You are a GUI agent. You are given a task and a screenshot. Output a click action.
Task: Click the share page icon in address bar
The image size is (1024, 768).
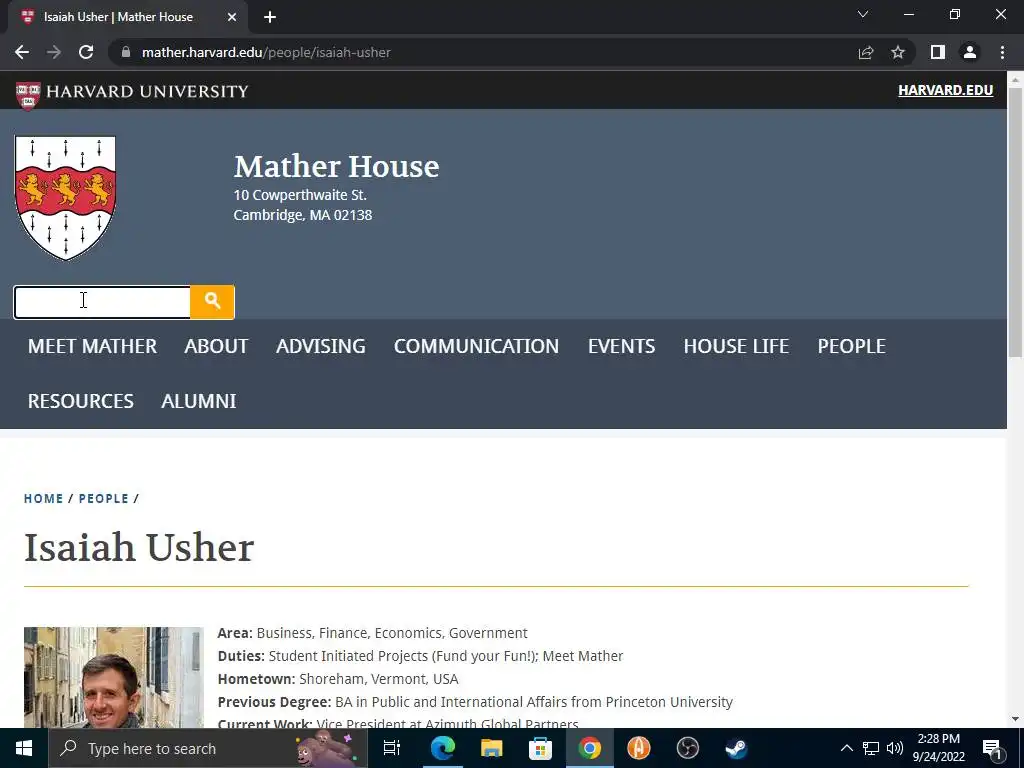click(x=866, y=52)
